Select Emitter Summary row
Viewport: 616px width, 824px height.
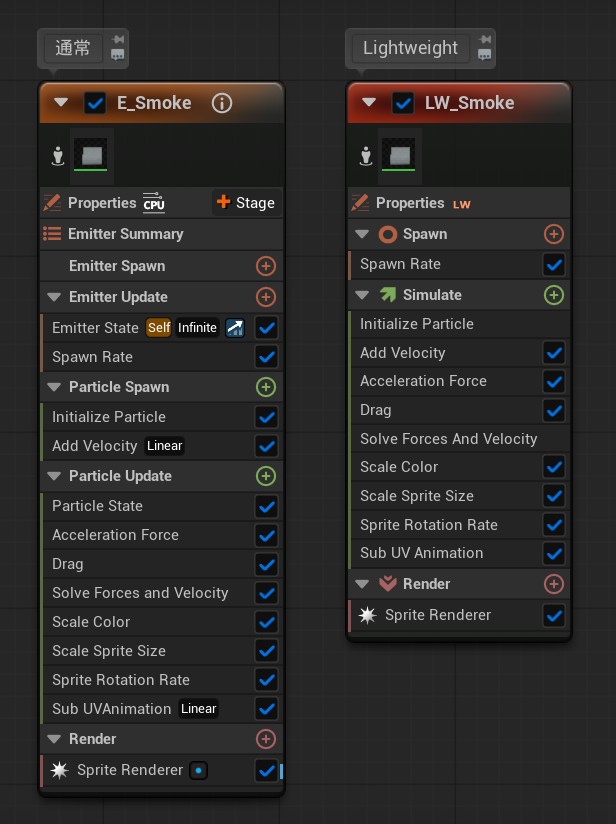[125, 234]
